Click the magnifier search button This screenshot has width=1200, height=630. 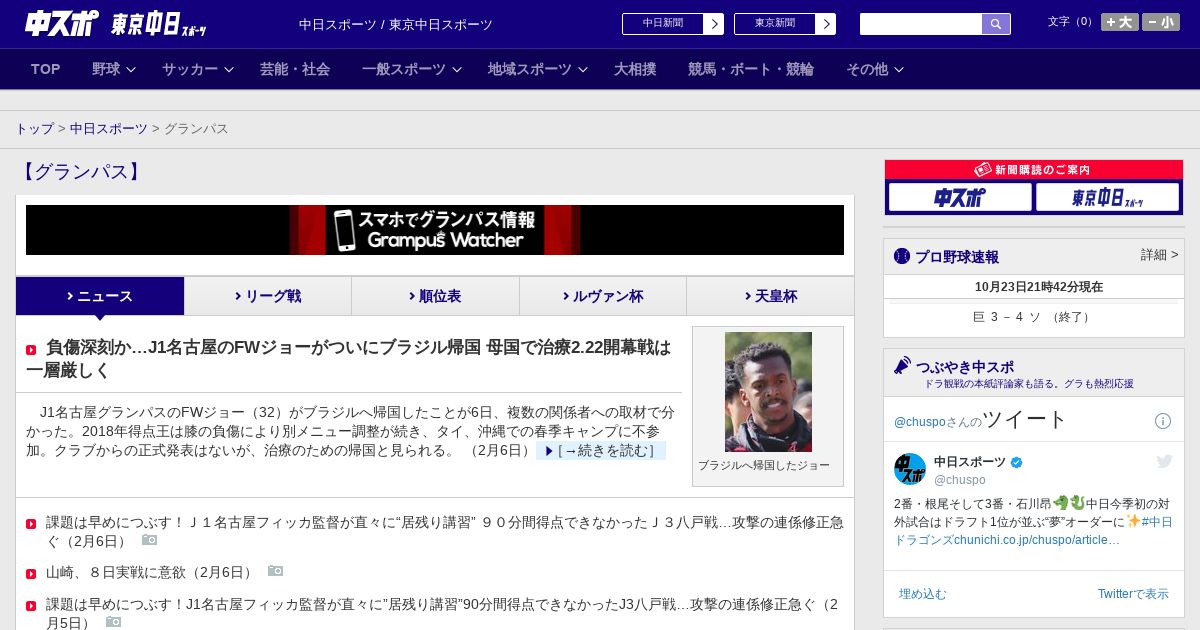click(996, 24)
